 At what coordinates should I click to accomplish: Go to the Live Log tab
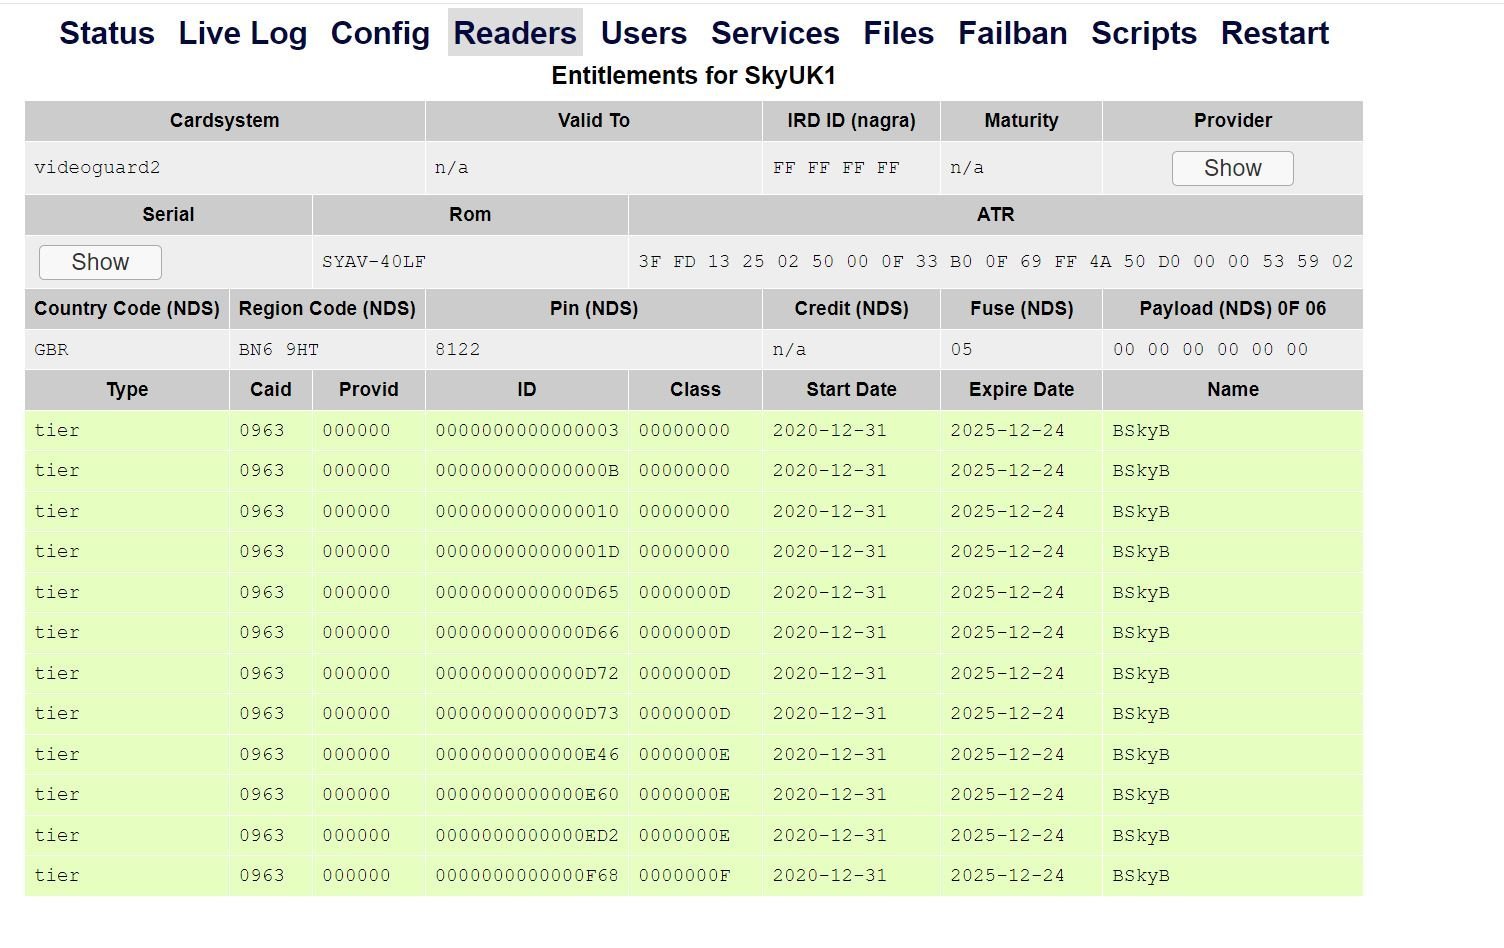[x=242, y=33]
